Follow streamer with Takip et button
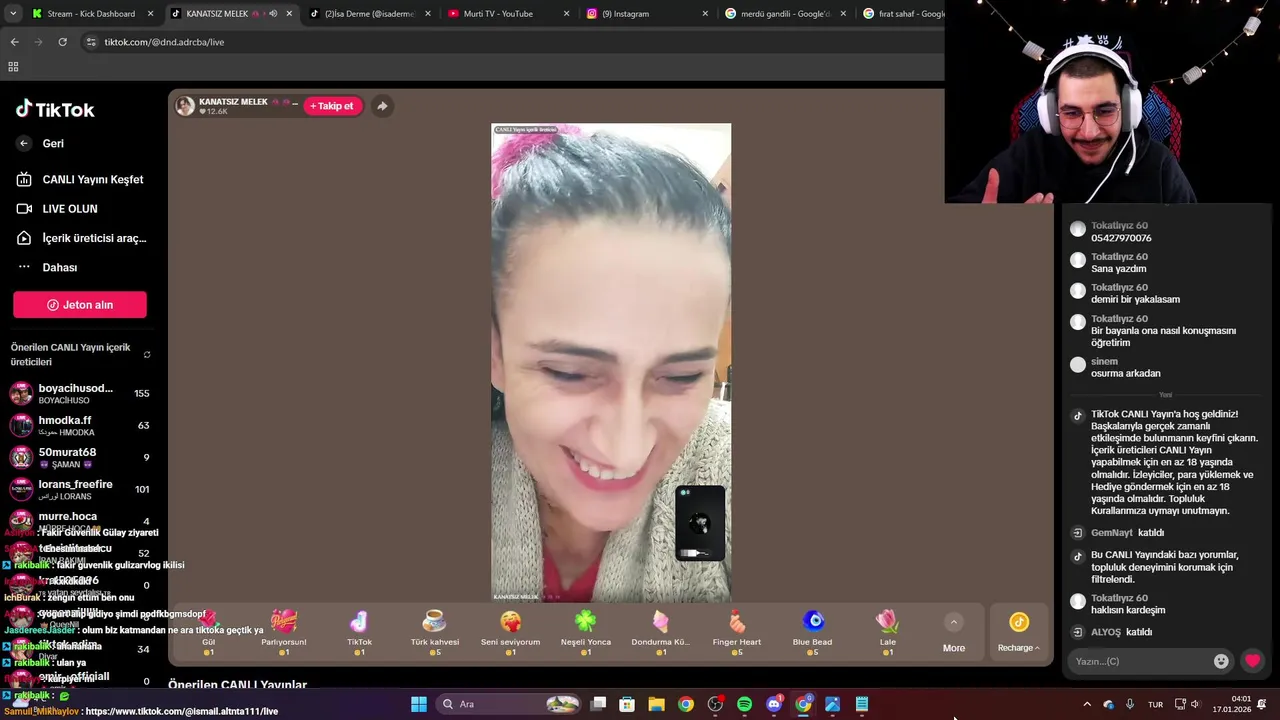 pyautogui.click(x=332, y=106)
